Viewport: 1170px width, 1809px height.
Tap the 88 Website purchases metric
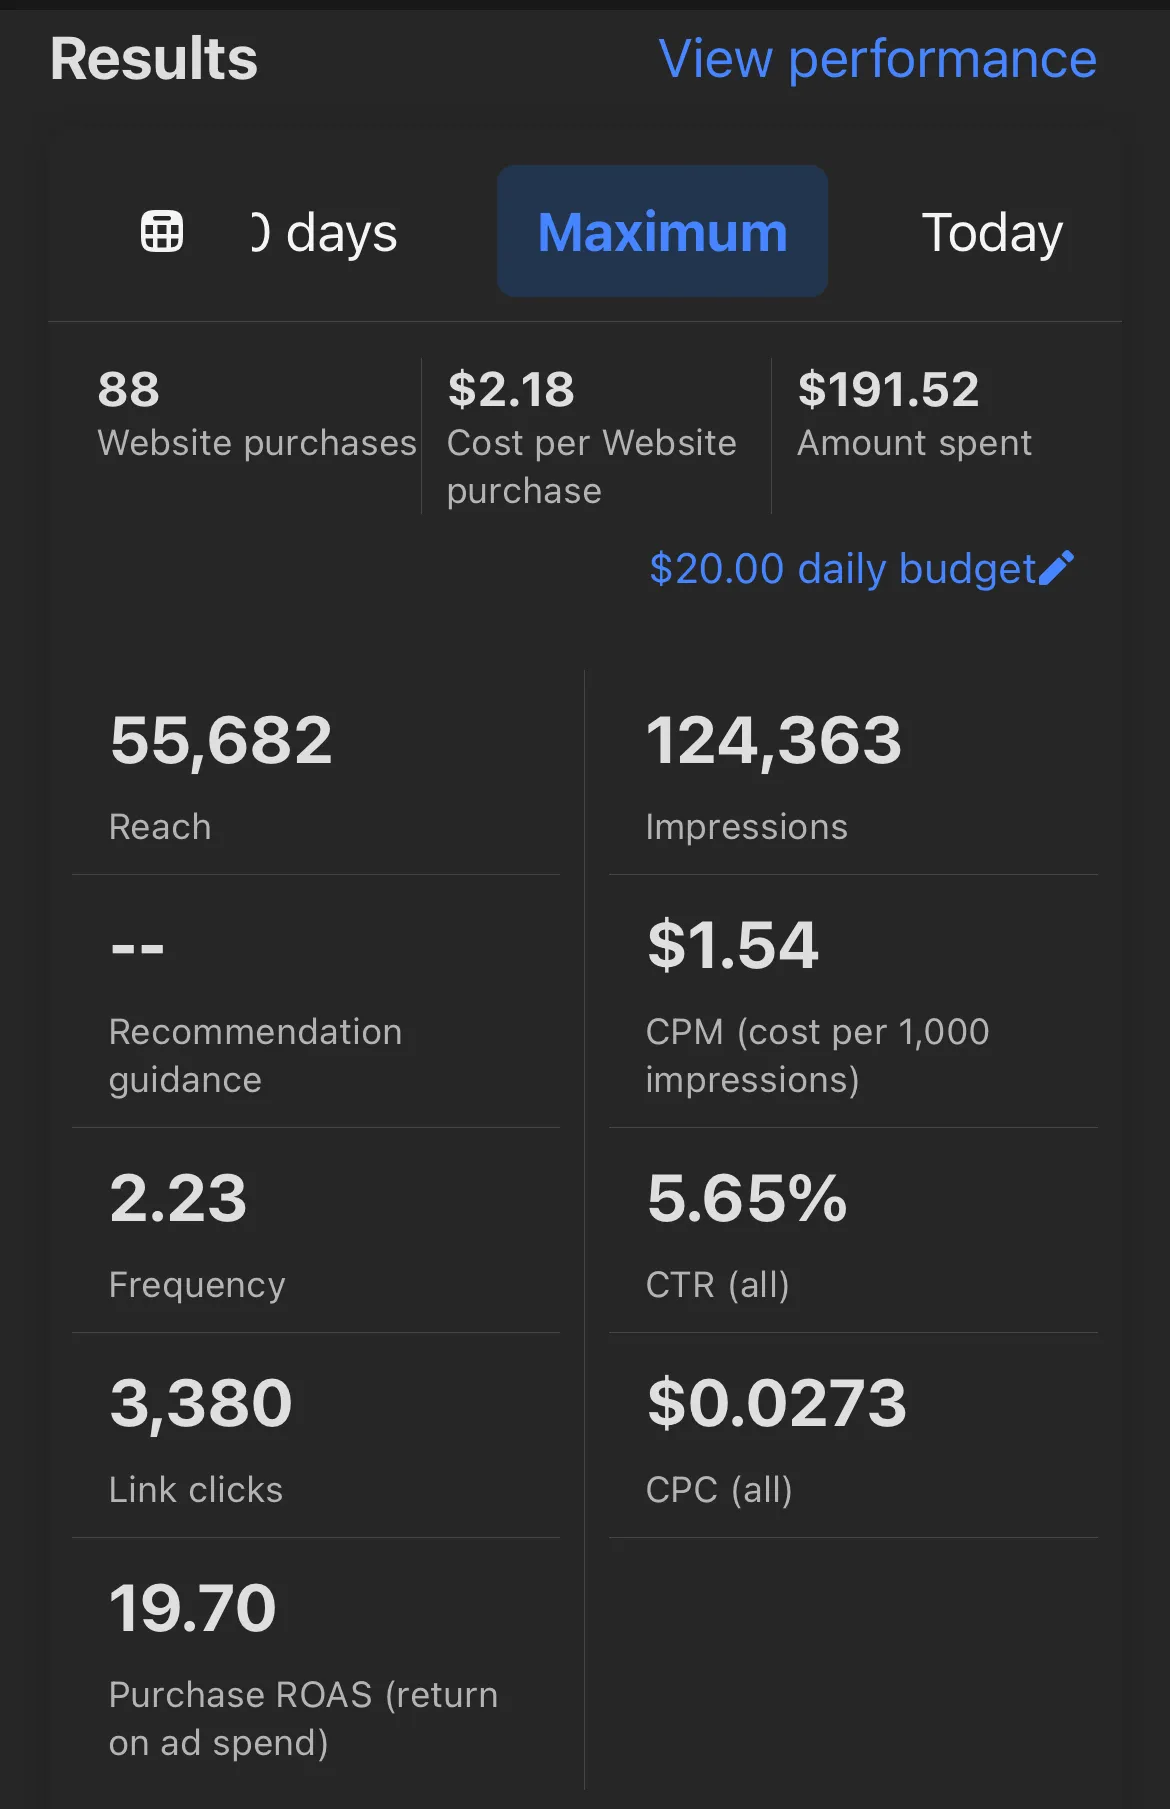coord(256,415)
